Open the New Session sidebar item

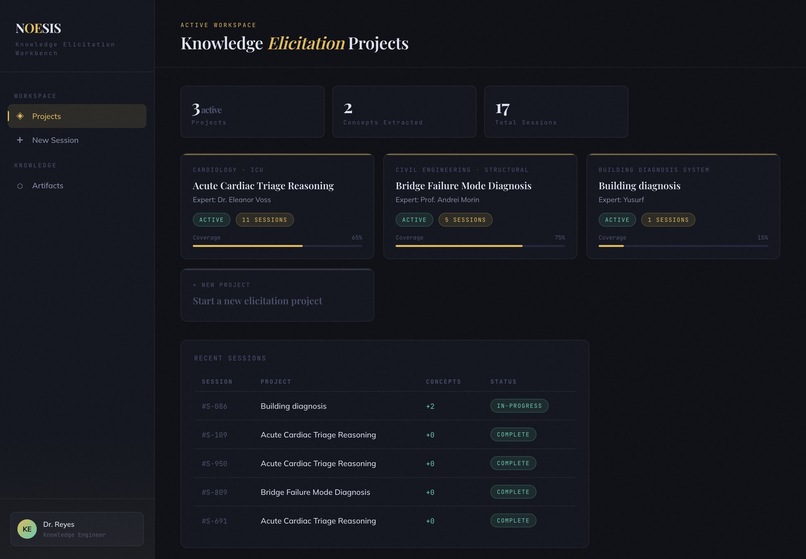(77, 140)
